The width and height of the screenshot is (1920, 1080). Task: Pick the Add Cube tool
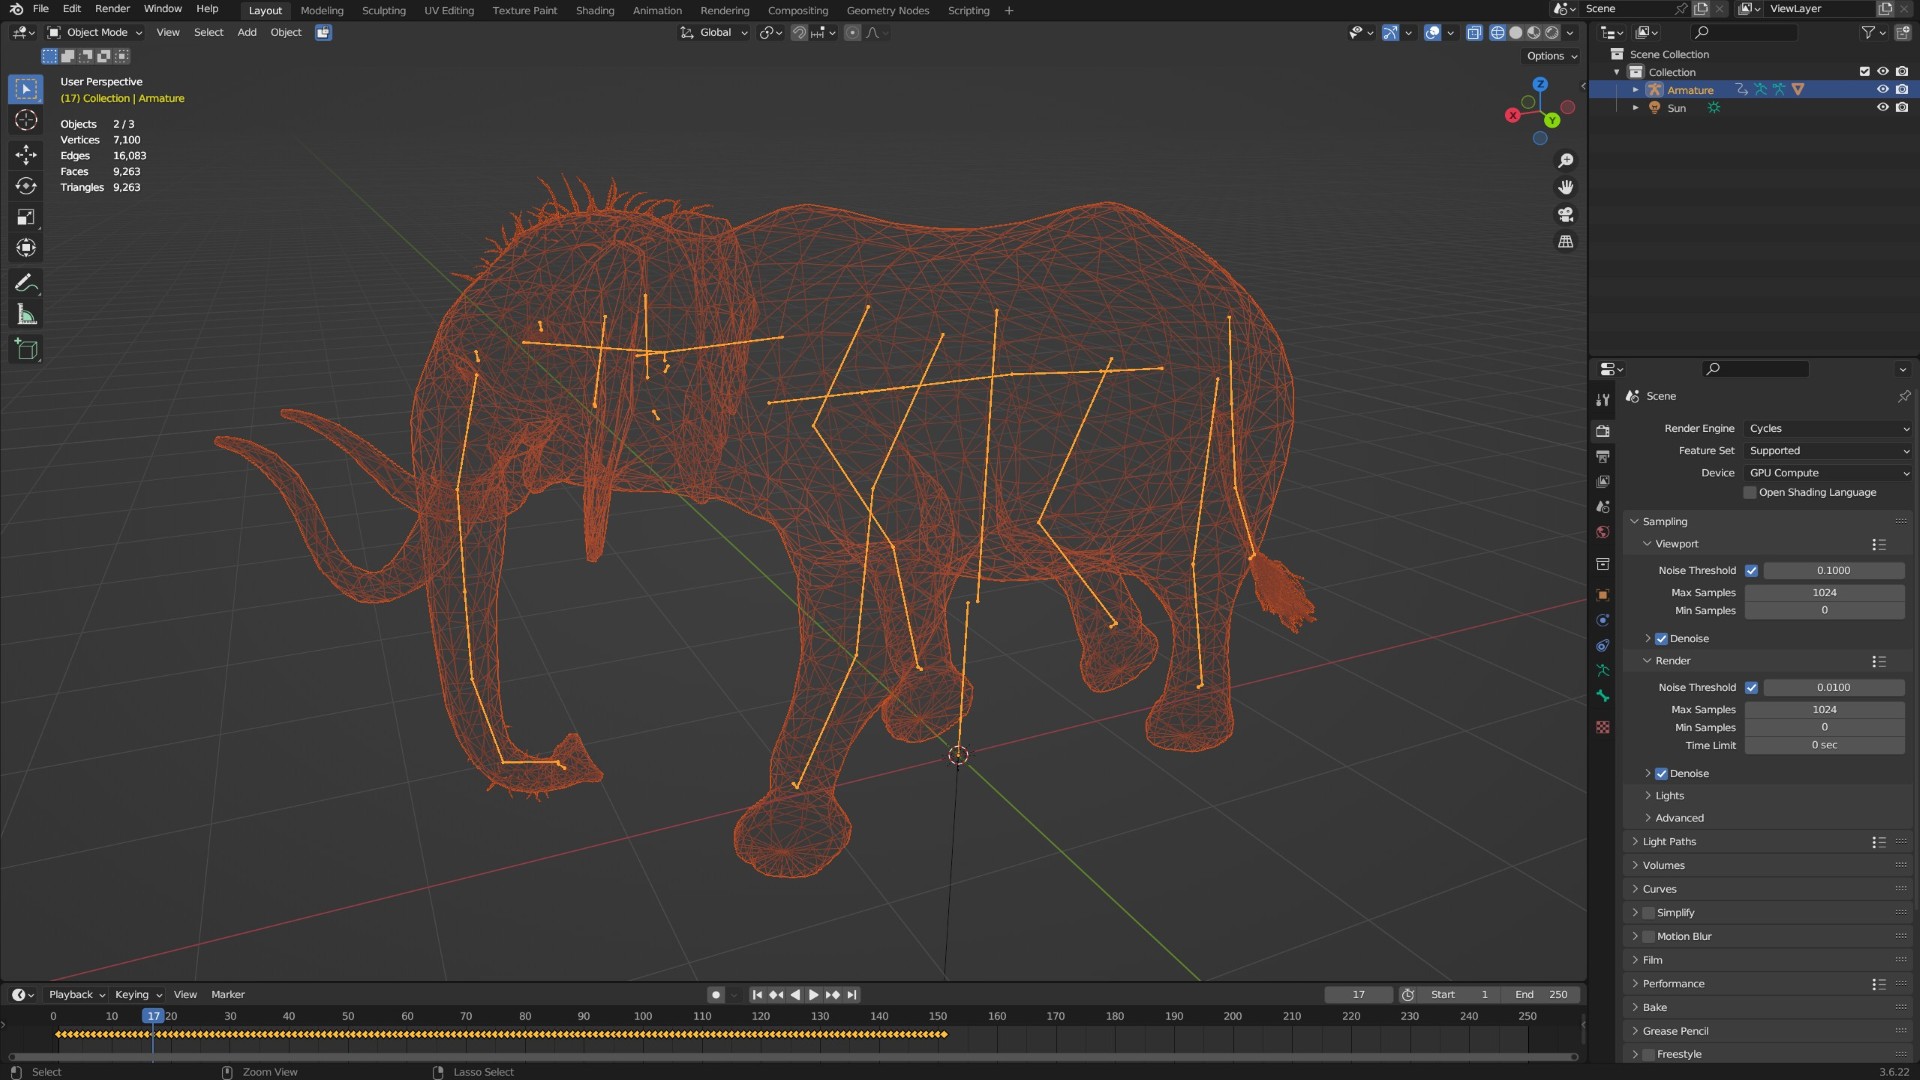coord(26,350)
